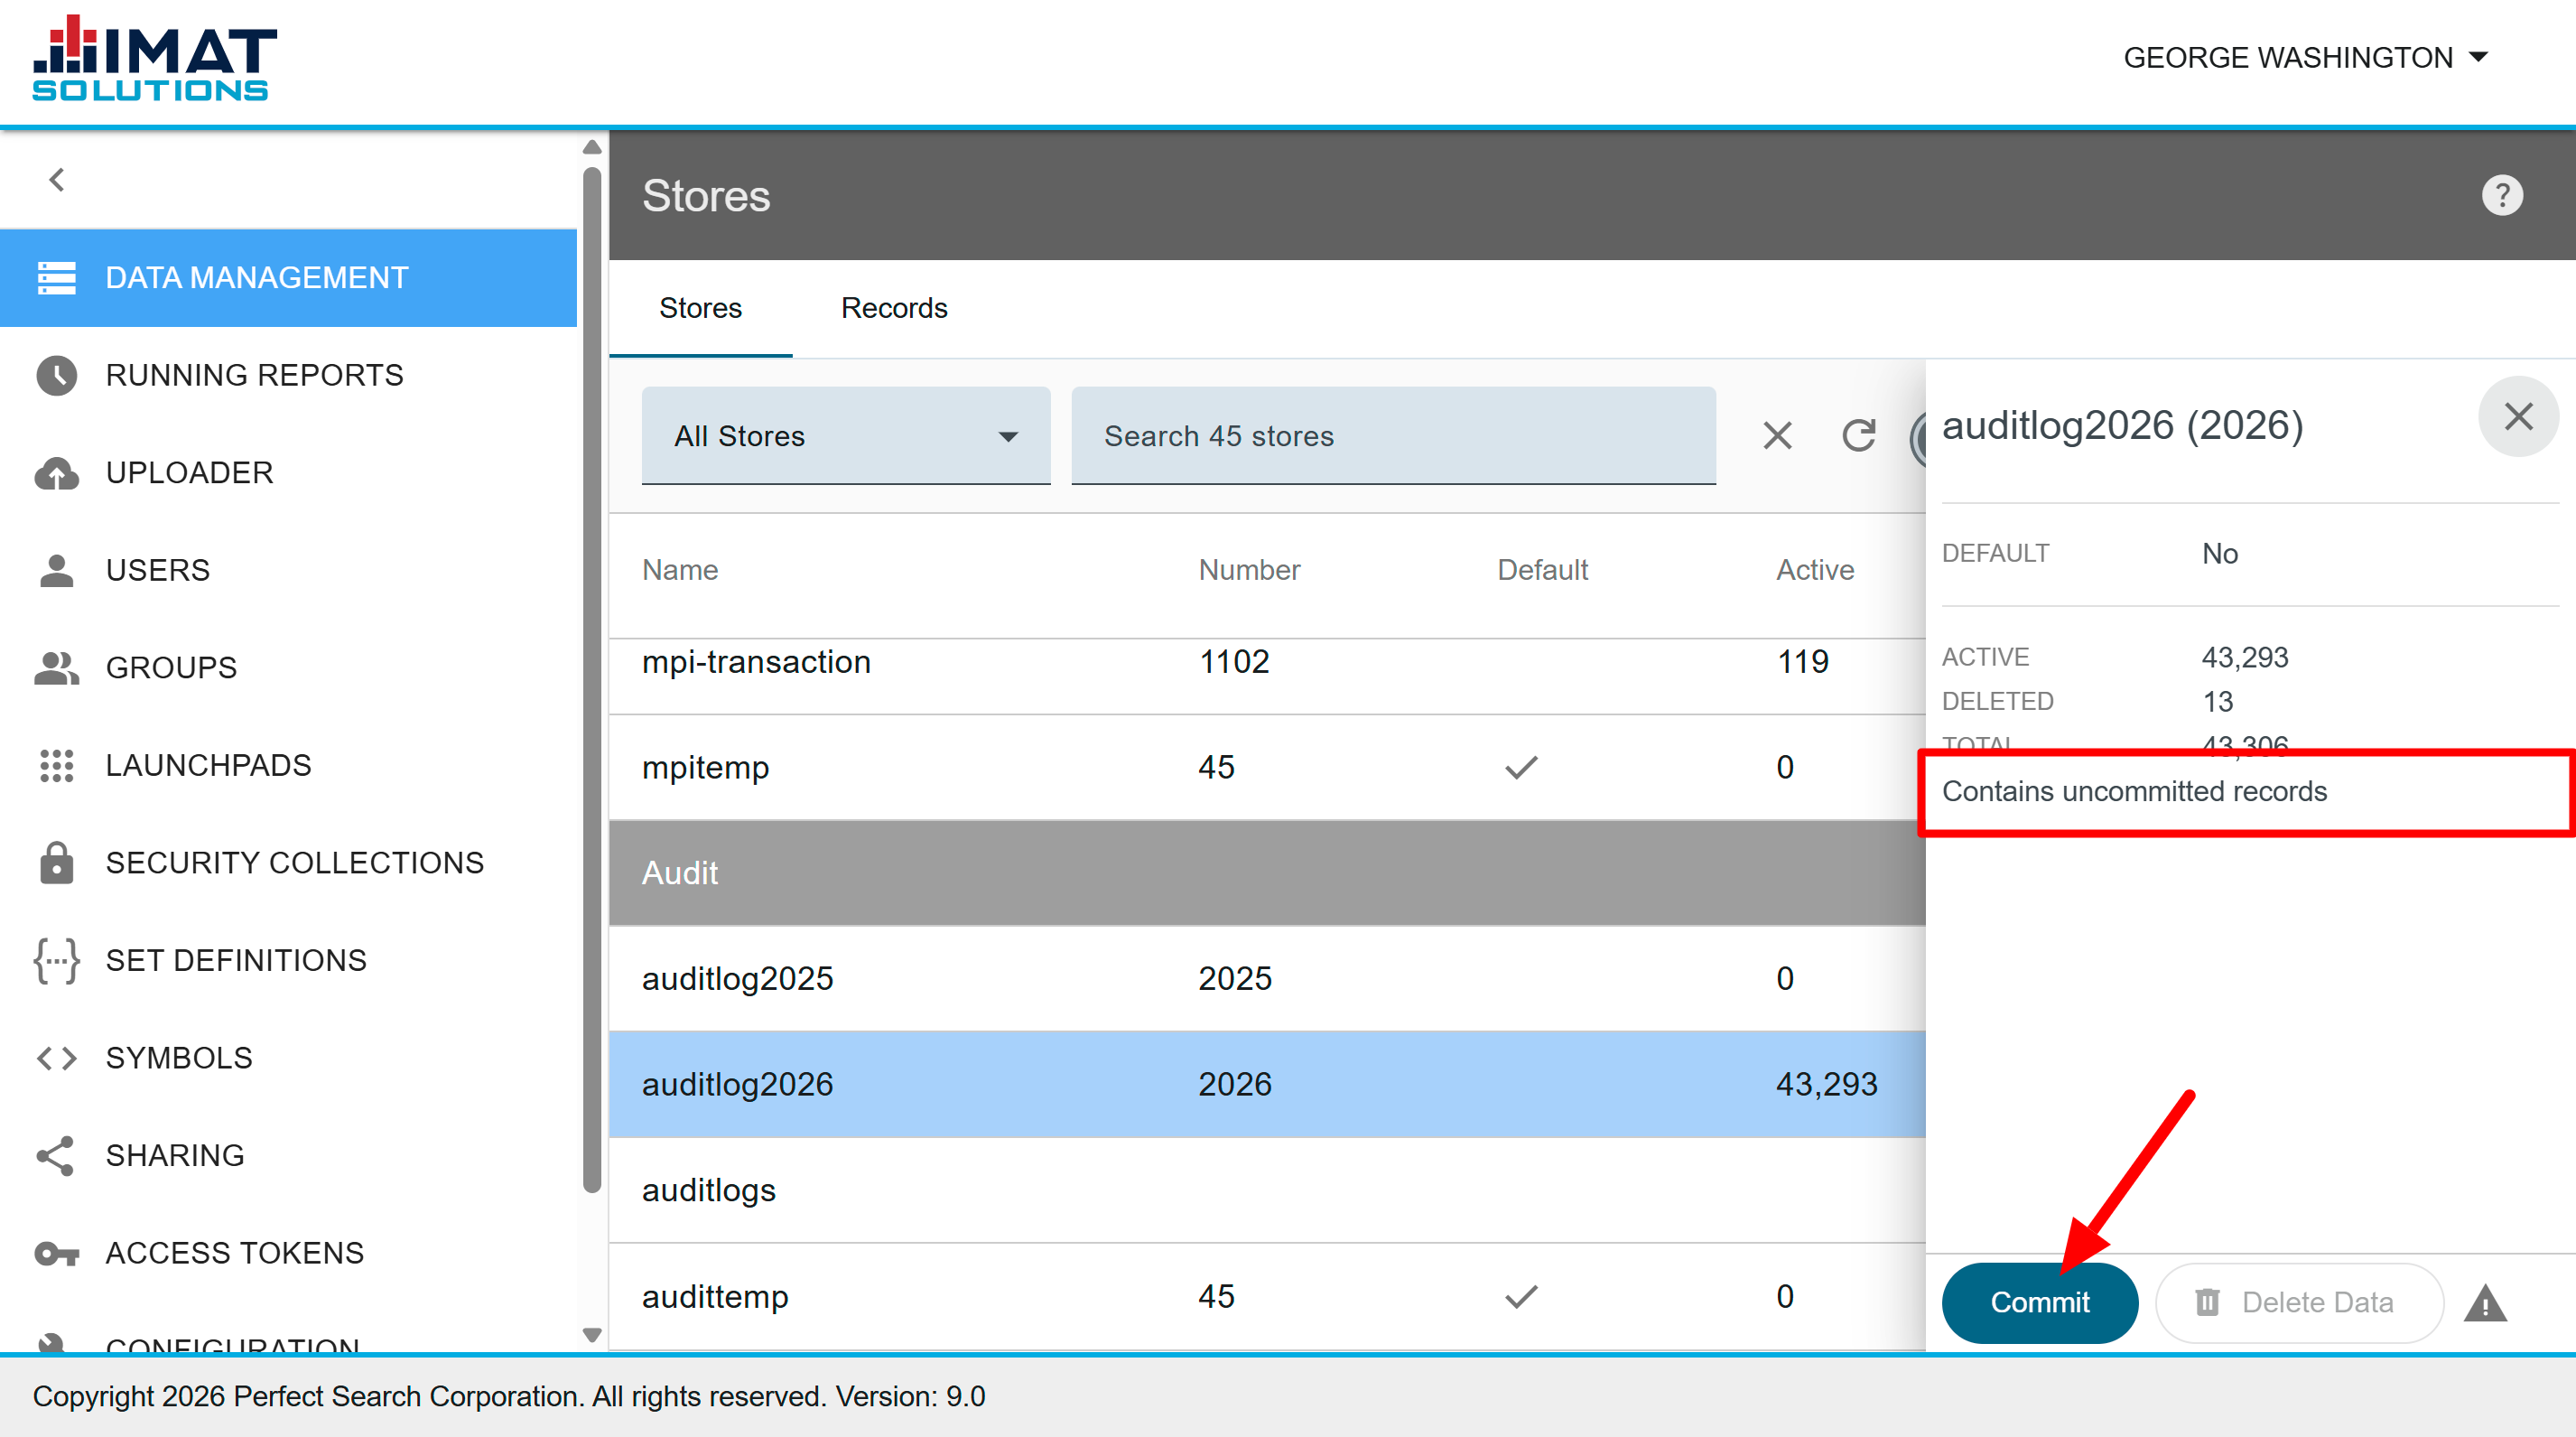The height and width of the screenshot is (1437, 2576).
Task: Collapse the sidebar with the chevron
Action: point(57,180)
